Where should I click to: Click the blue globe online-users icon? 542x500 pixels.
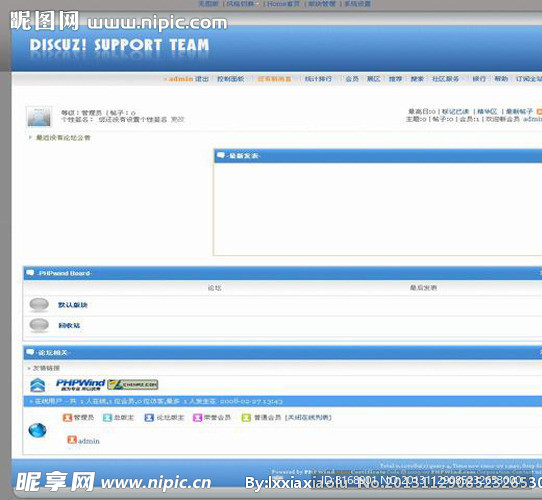[x=37, y=430]
